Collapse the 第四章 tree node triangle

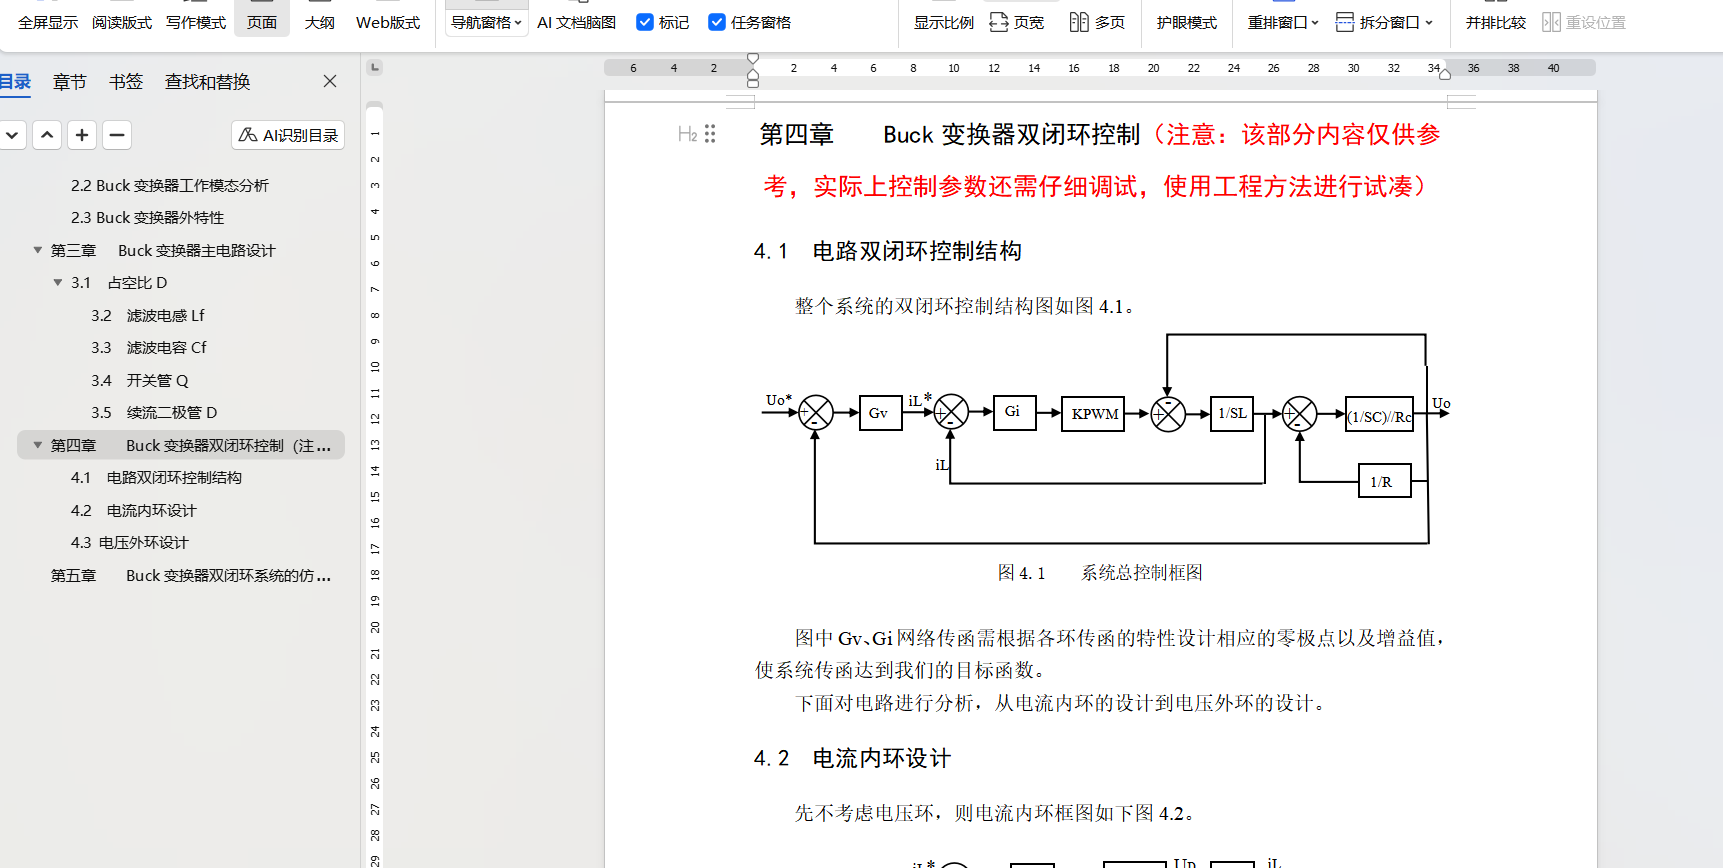(38, 445)
